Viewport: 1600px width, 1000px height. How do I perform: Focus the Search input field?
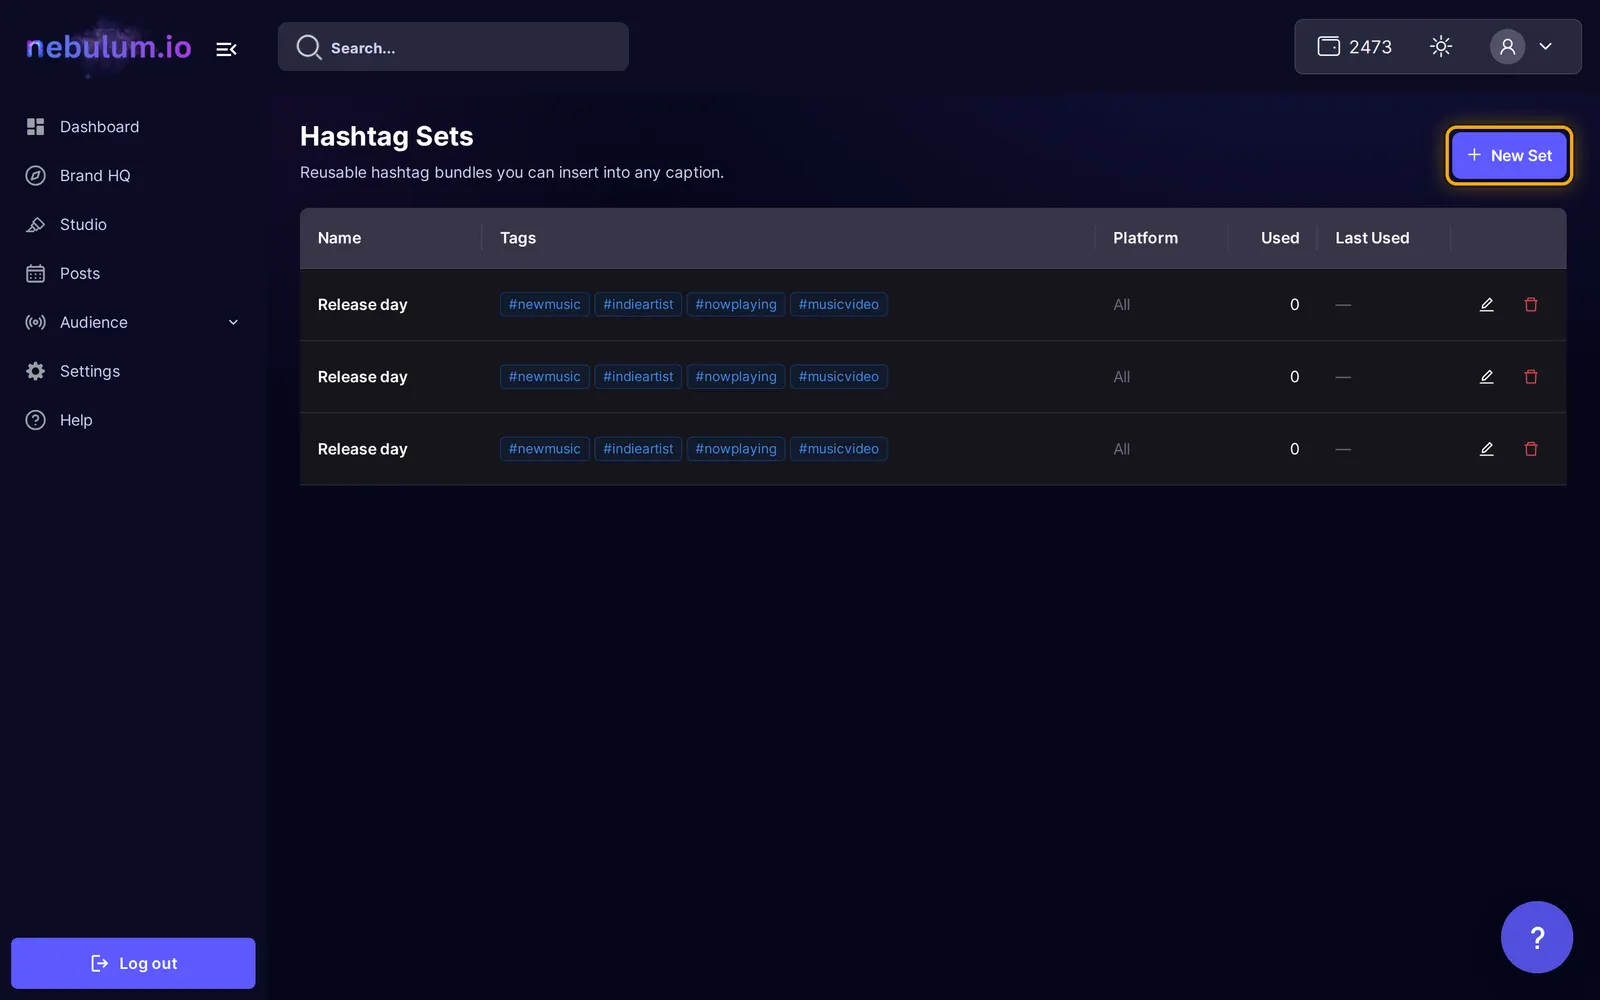[453, 47]
